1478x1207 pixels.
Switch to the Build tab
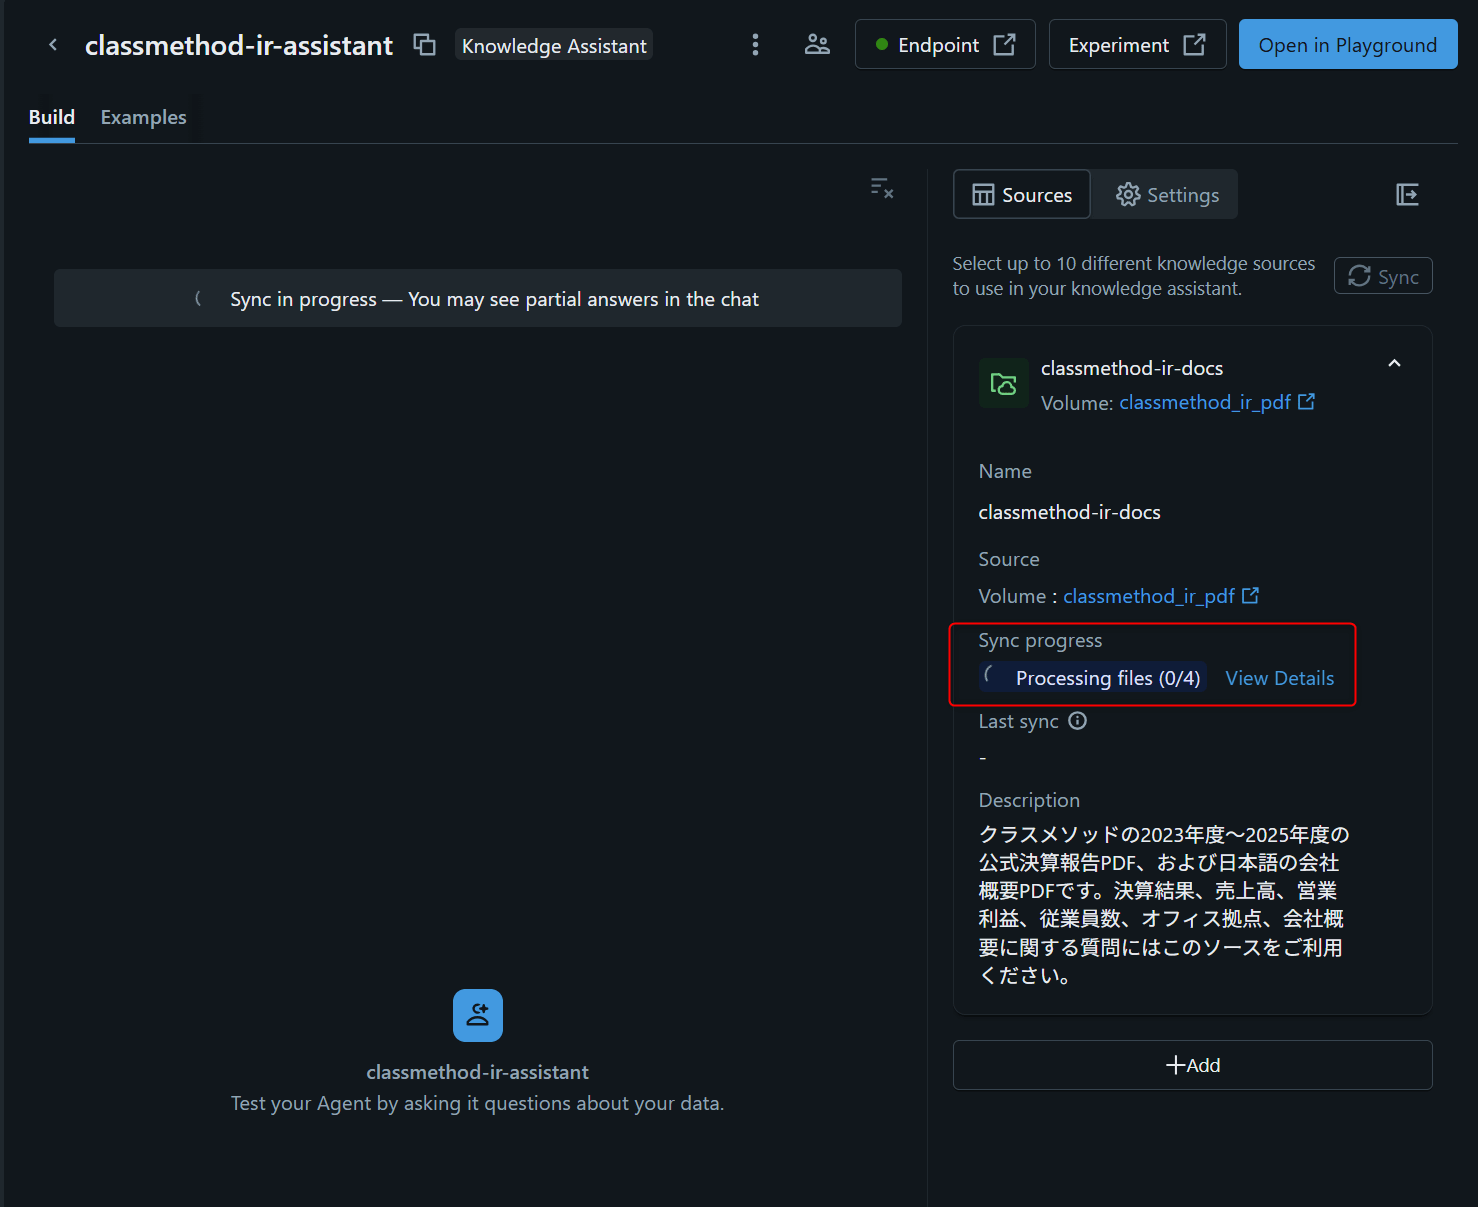[x=52, y=118]
